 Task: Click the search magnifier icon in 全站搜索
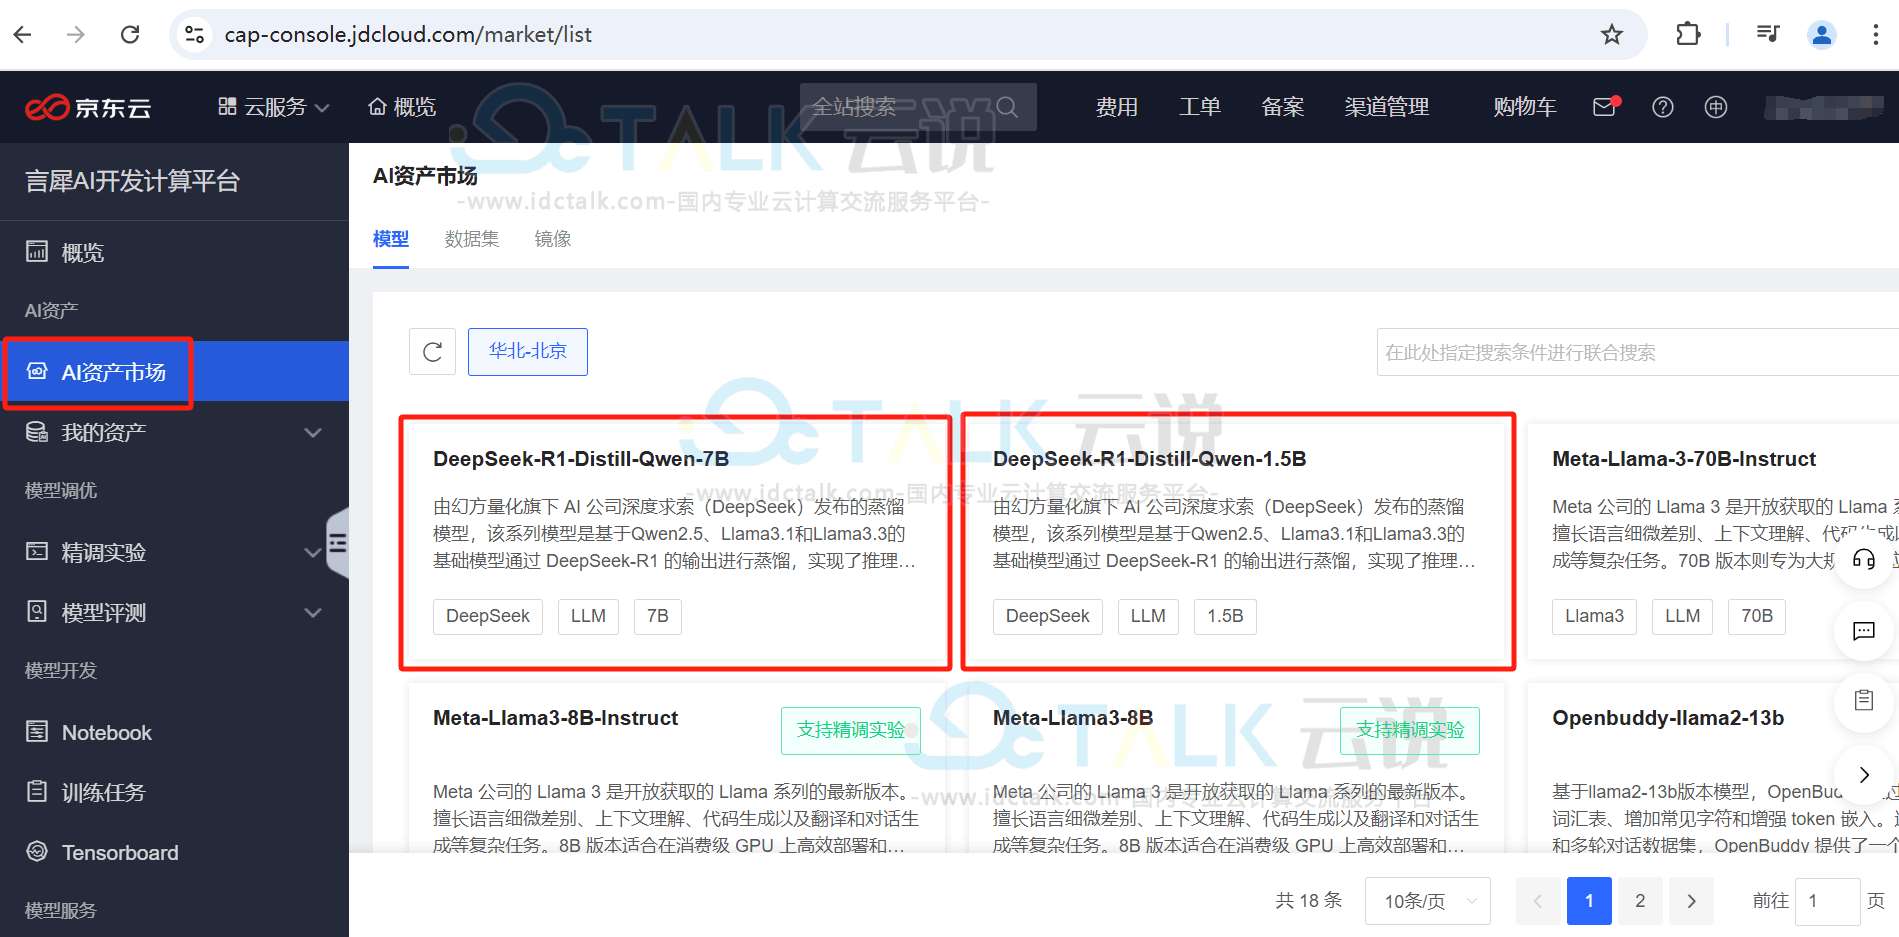click(1007, 107)
